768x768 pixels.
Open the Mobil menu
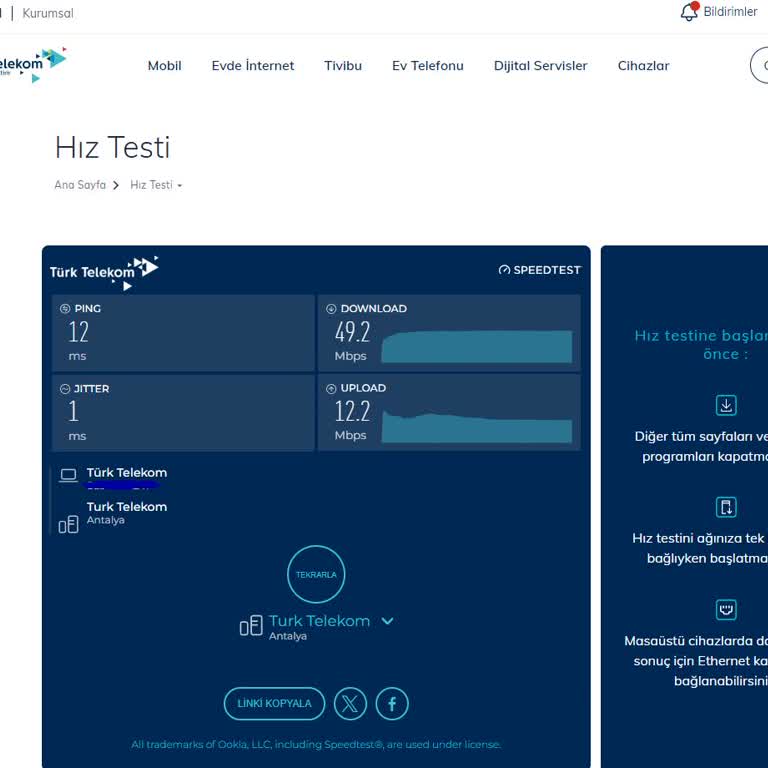(x=164, y=66)
